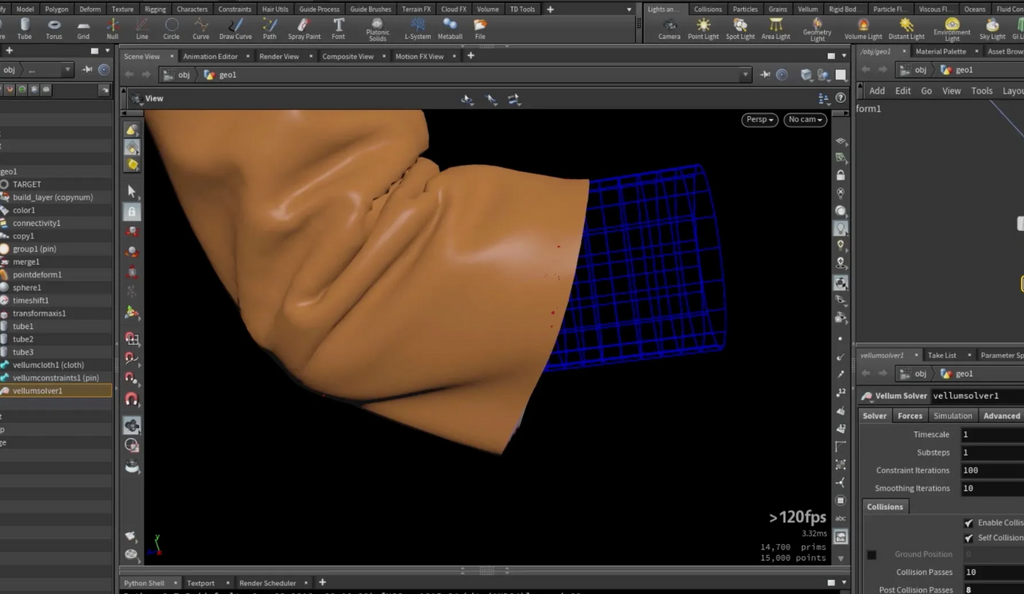Select the Tube tool on the shelf
Viewport: 1024px width, 594px height.
click(24, 28)
